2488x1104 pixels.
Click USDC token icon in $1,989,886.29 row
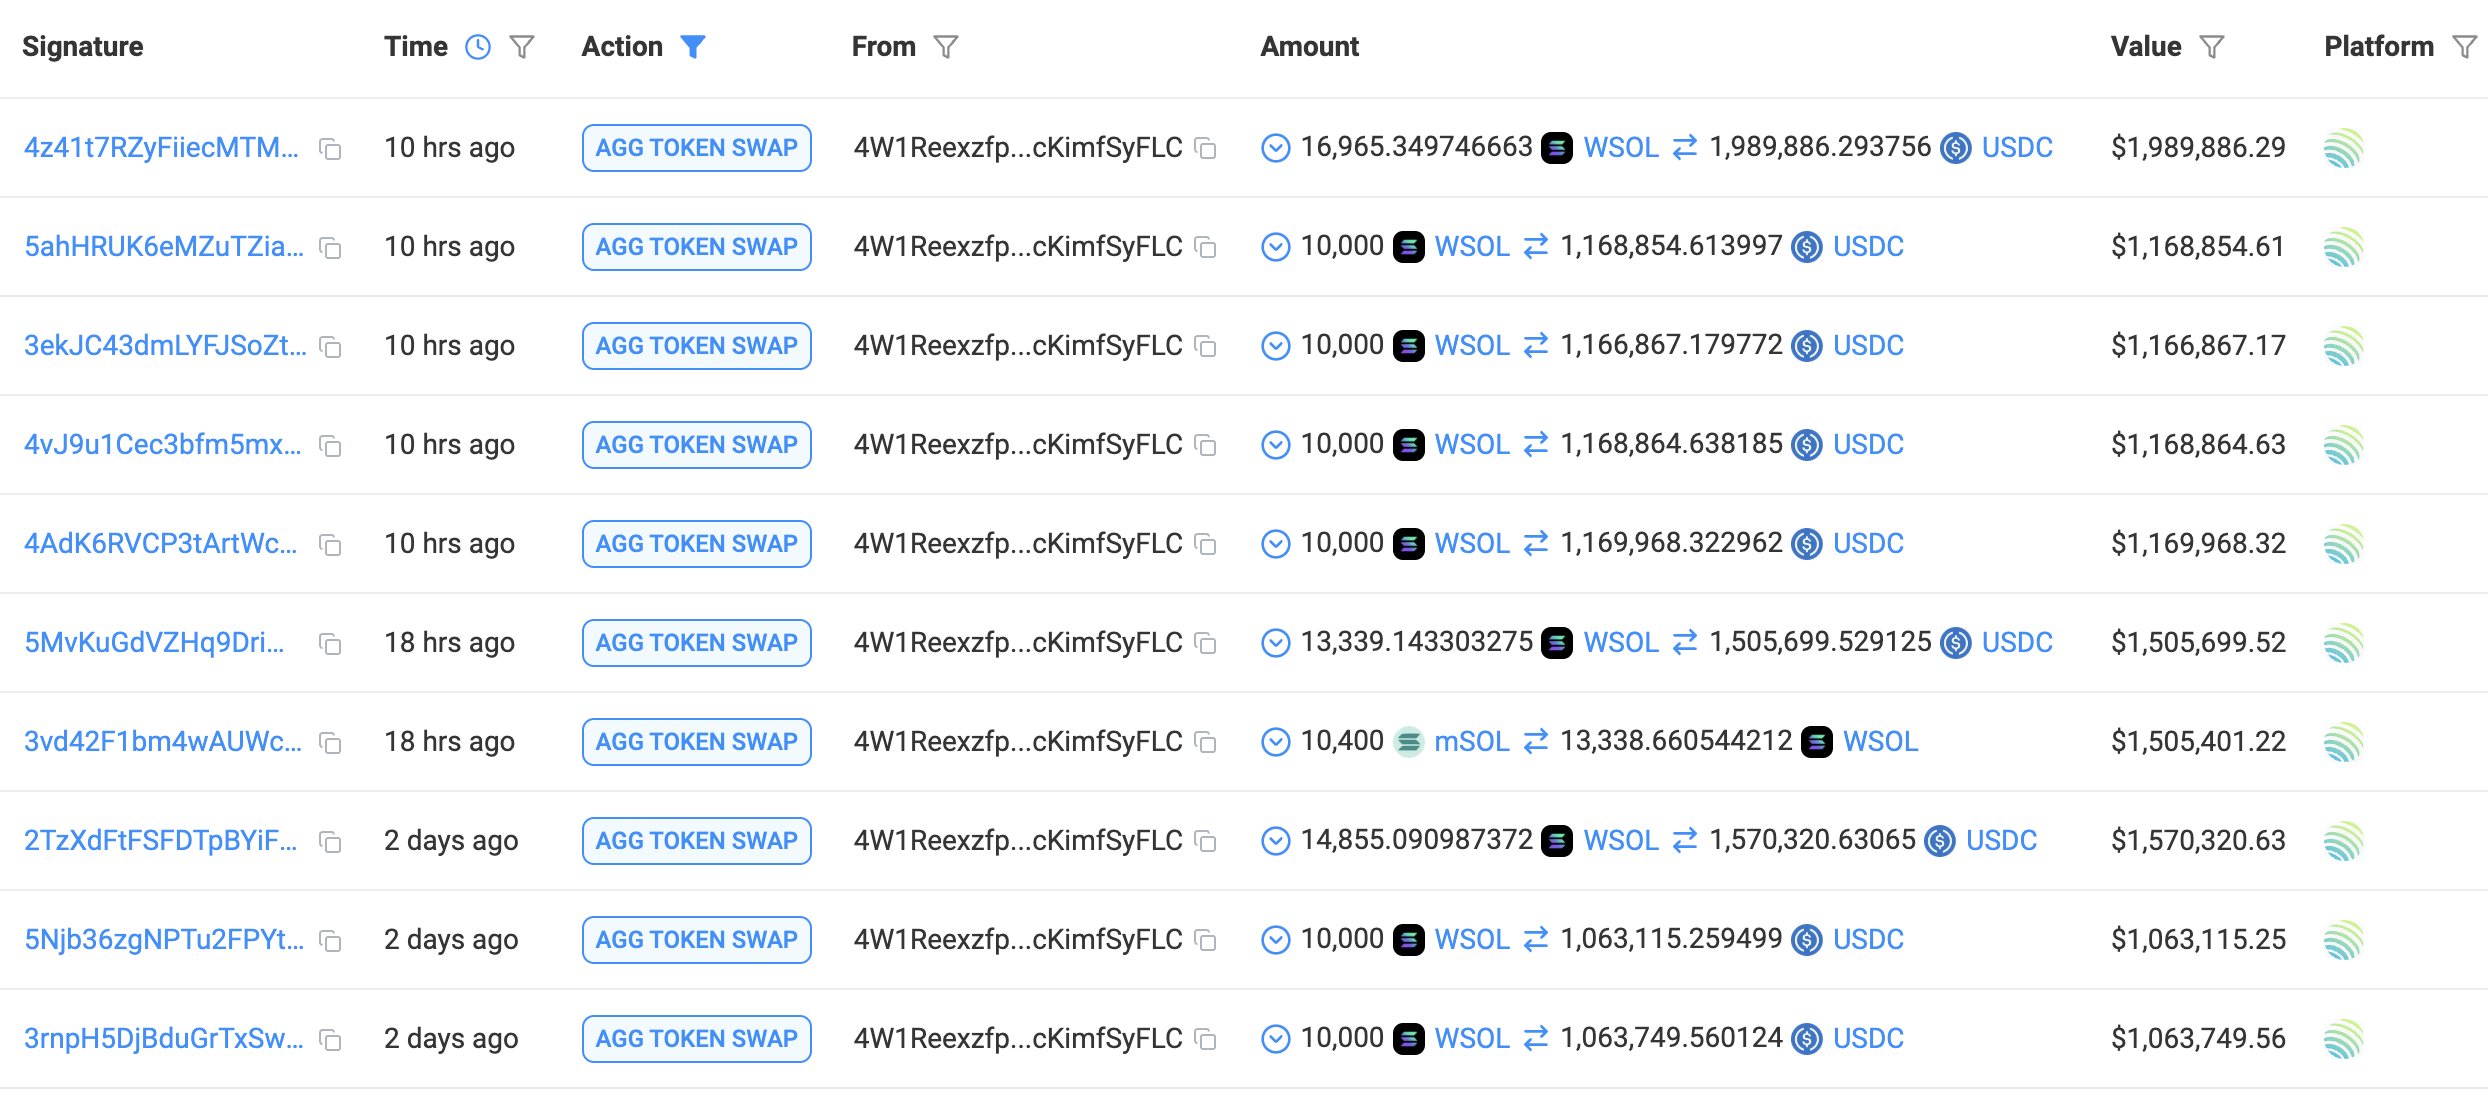point(1956,148)
